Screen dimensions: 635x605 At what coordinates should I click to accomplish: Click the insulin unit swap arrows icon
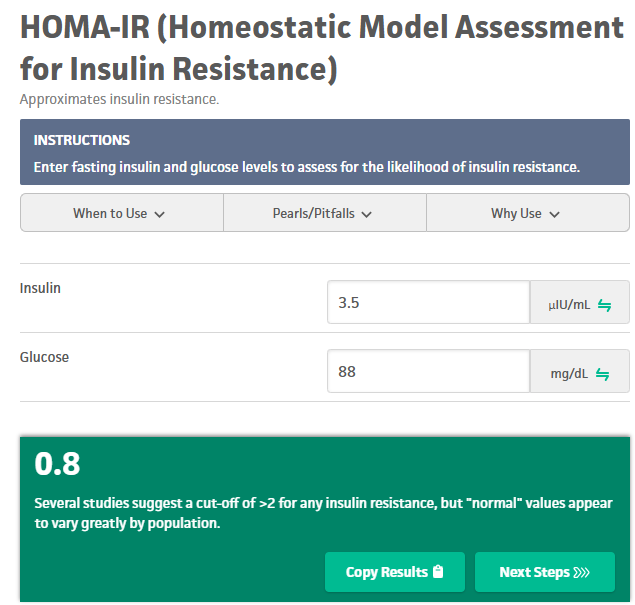[604, 304]
